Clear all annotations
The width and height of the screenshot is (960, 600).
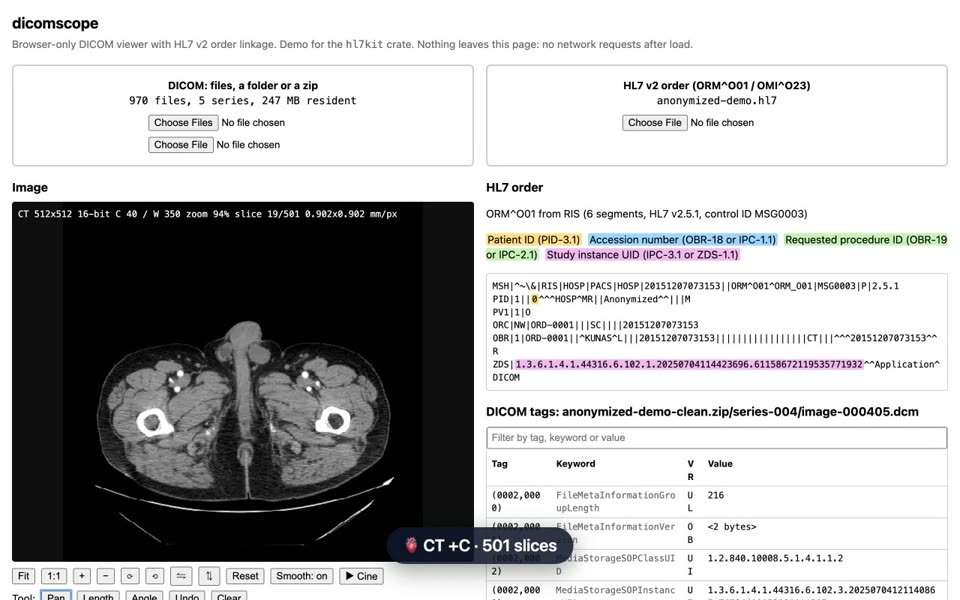(229, 596)
